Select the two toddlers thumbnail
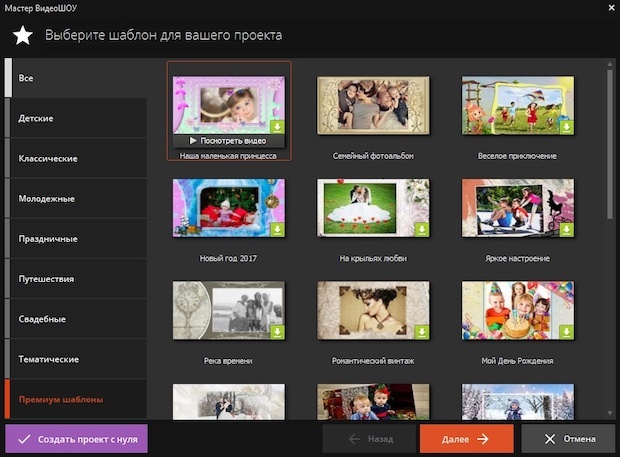 click(373, 402)
